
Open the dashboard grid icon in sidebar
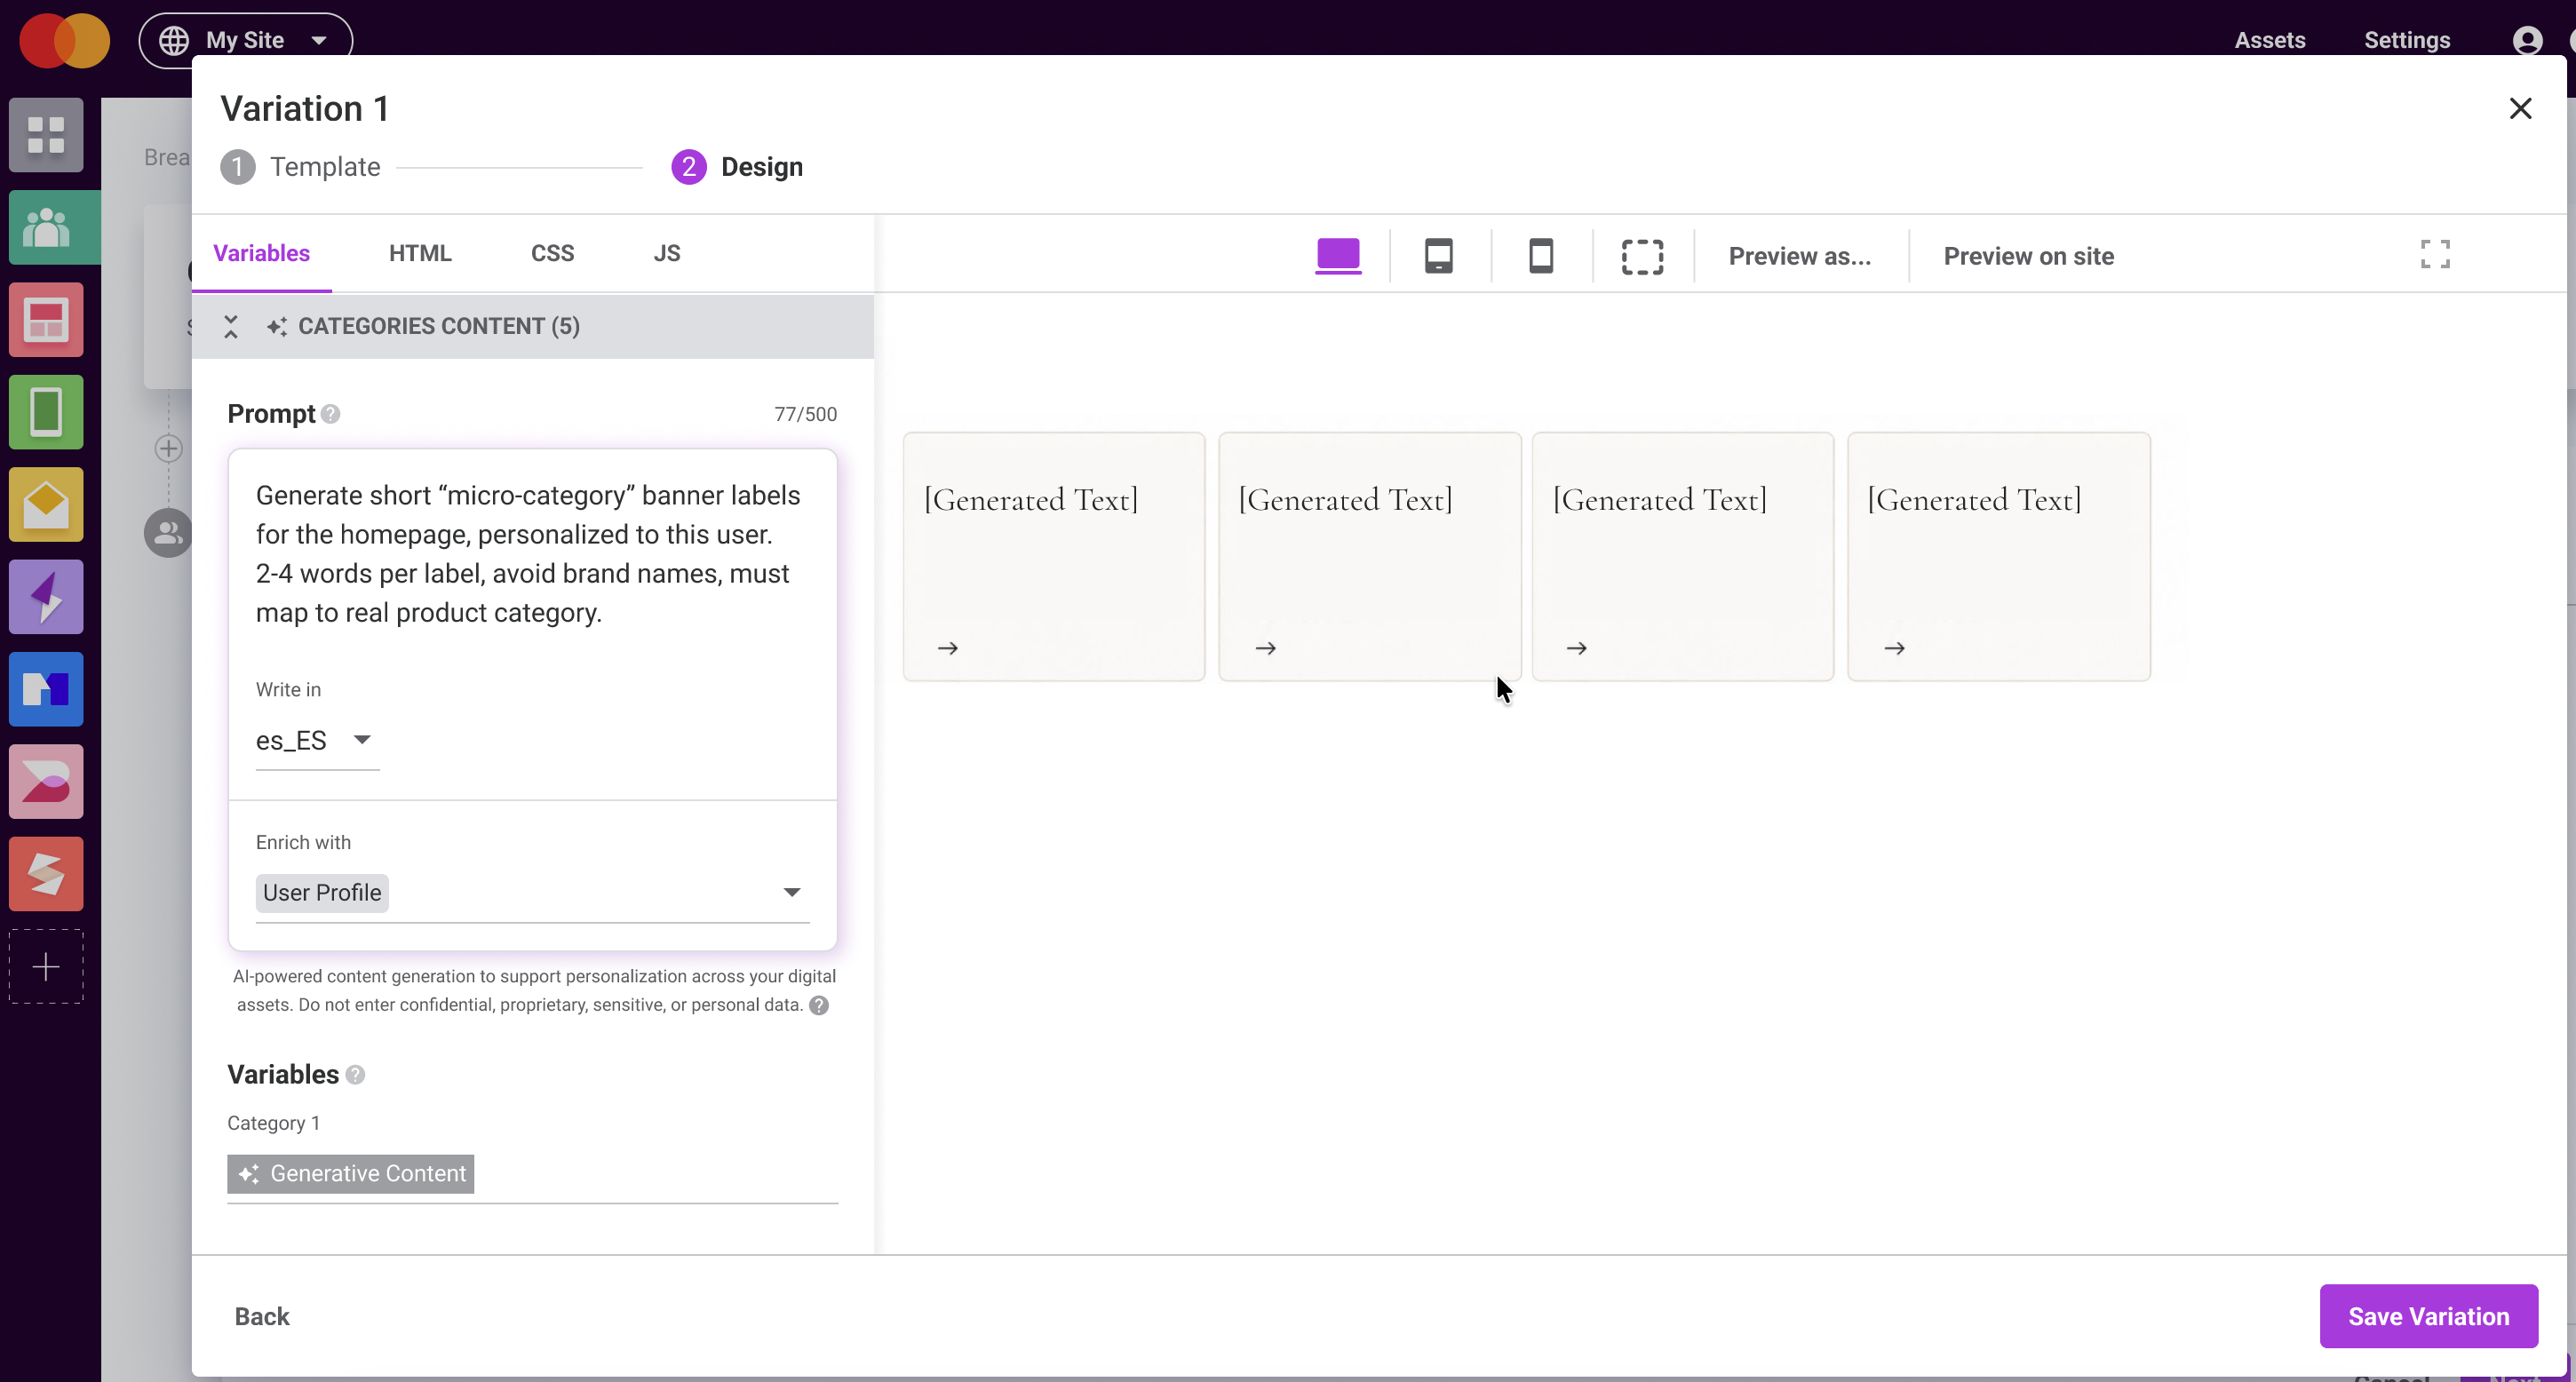(x=46, y=135)
